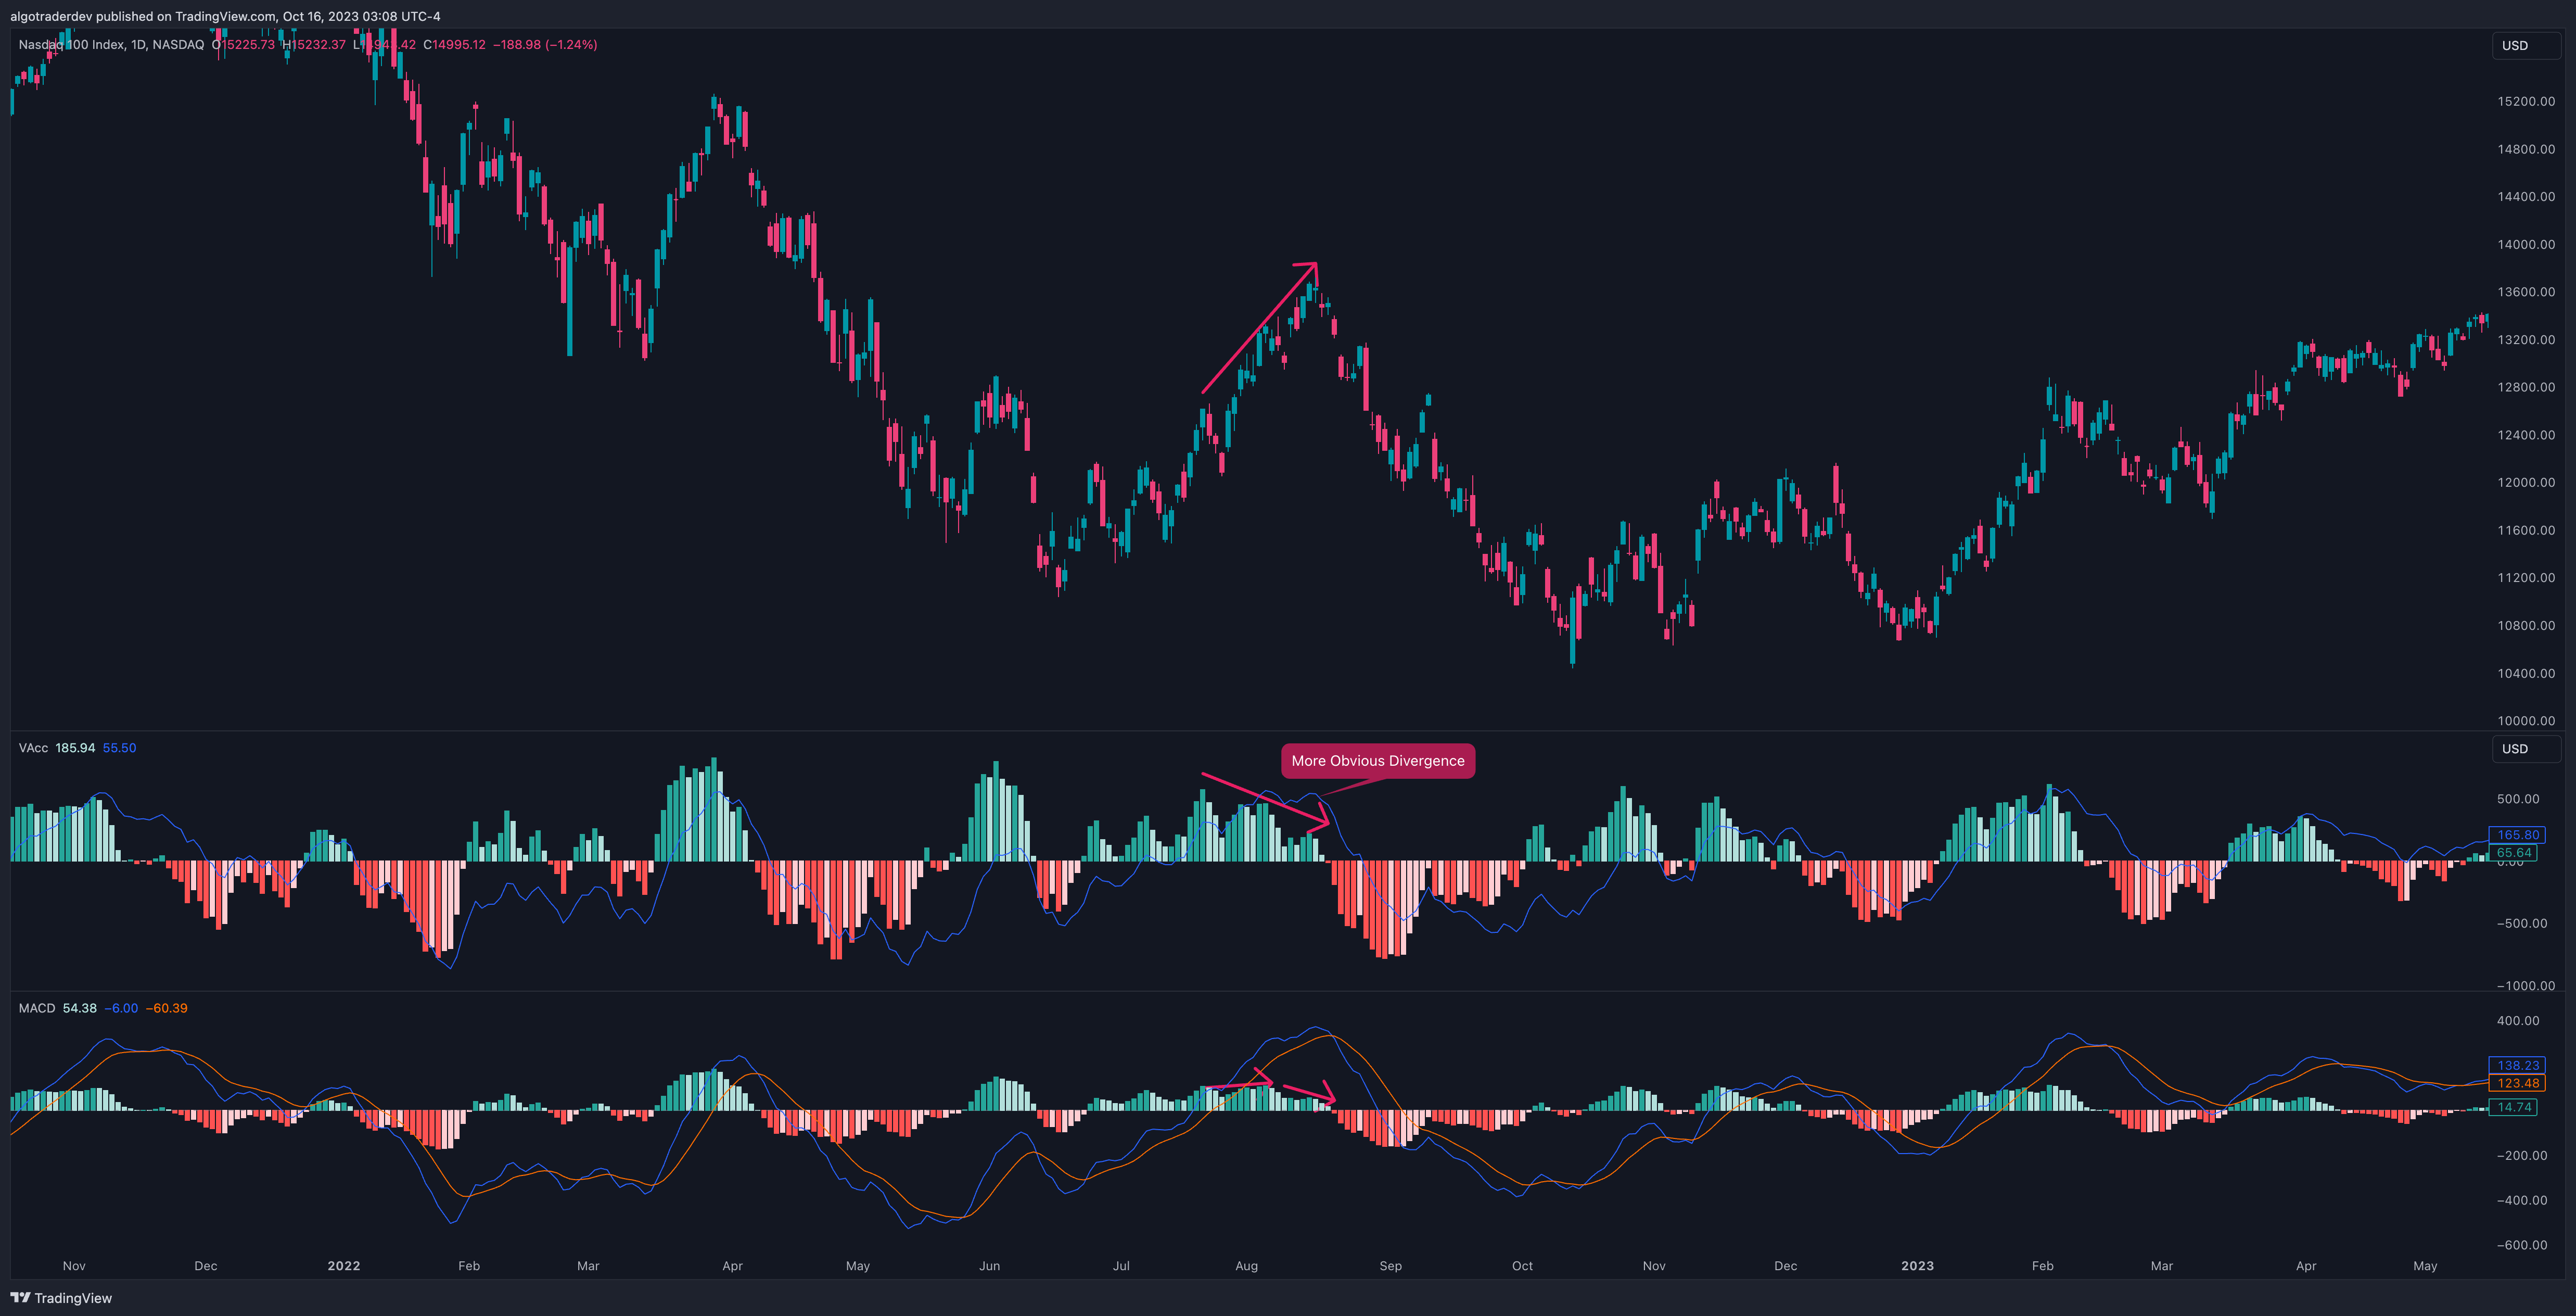Screen dimensions: 2576x1316
Task: Click the −1000.00 label on the VAcc scale
Action: click(x=2525, y=986)
